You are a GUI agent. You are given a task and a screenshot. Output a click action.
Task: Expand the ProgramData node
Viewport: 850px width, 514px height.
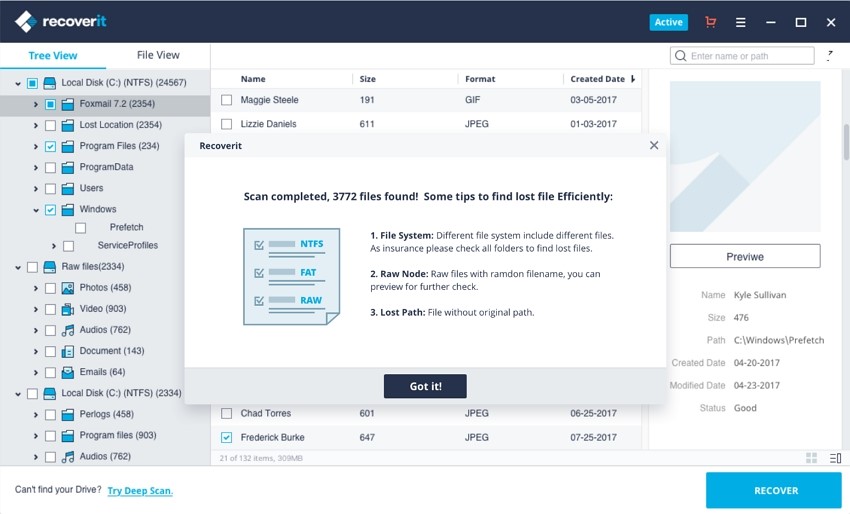pyautogui.click(x=36, y=168)
